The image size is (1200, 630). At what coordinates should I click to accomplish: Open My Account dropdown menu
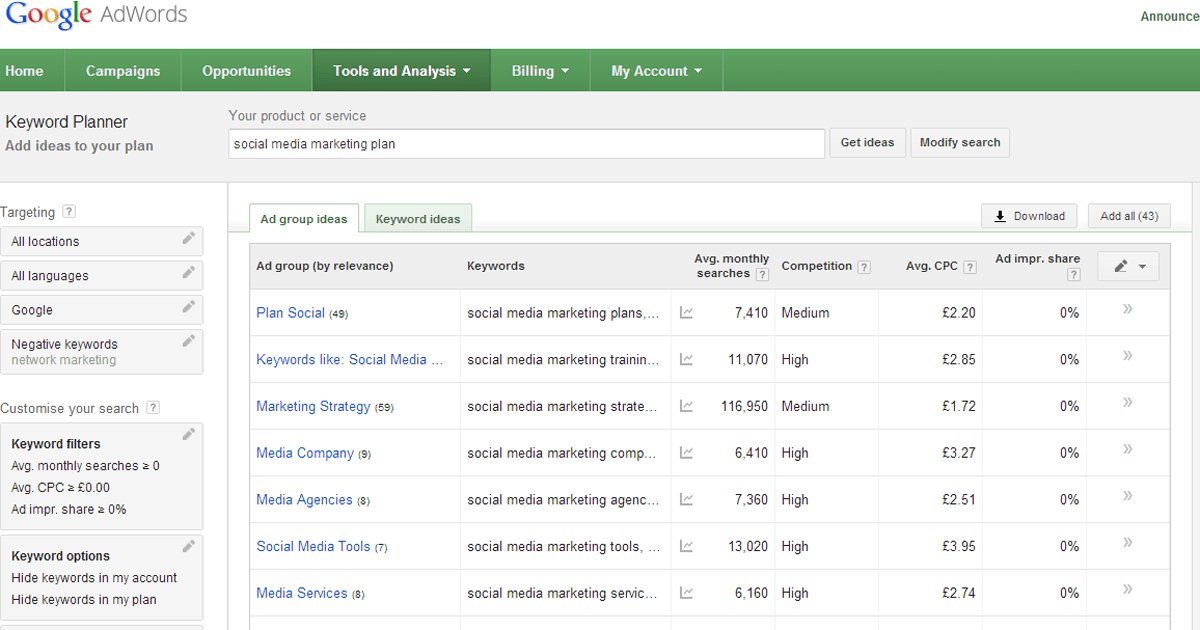pos(656,71)
